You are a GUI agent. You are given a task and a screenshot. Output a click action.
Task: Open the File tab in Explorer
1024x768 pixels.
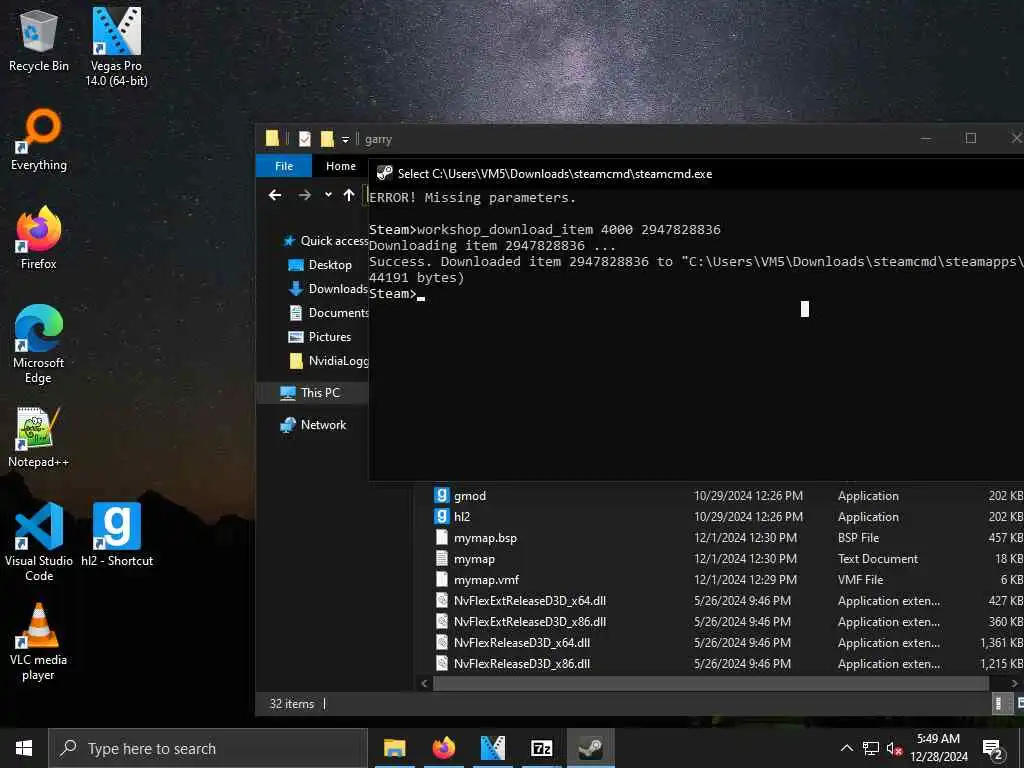(x=283, y=166)
